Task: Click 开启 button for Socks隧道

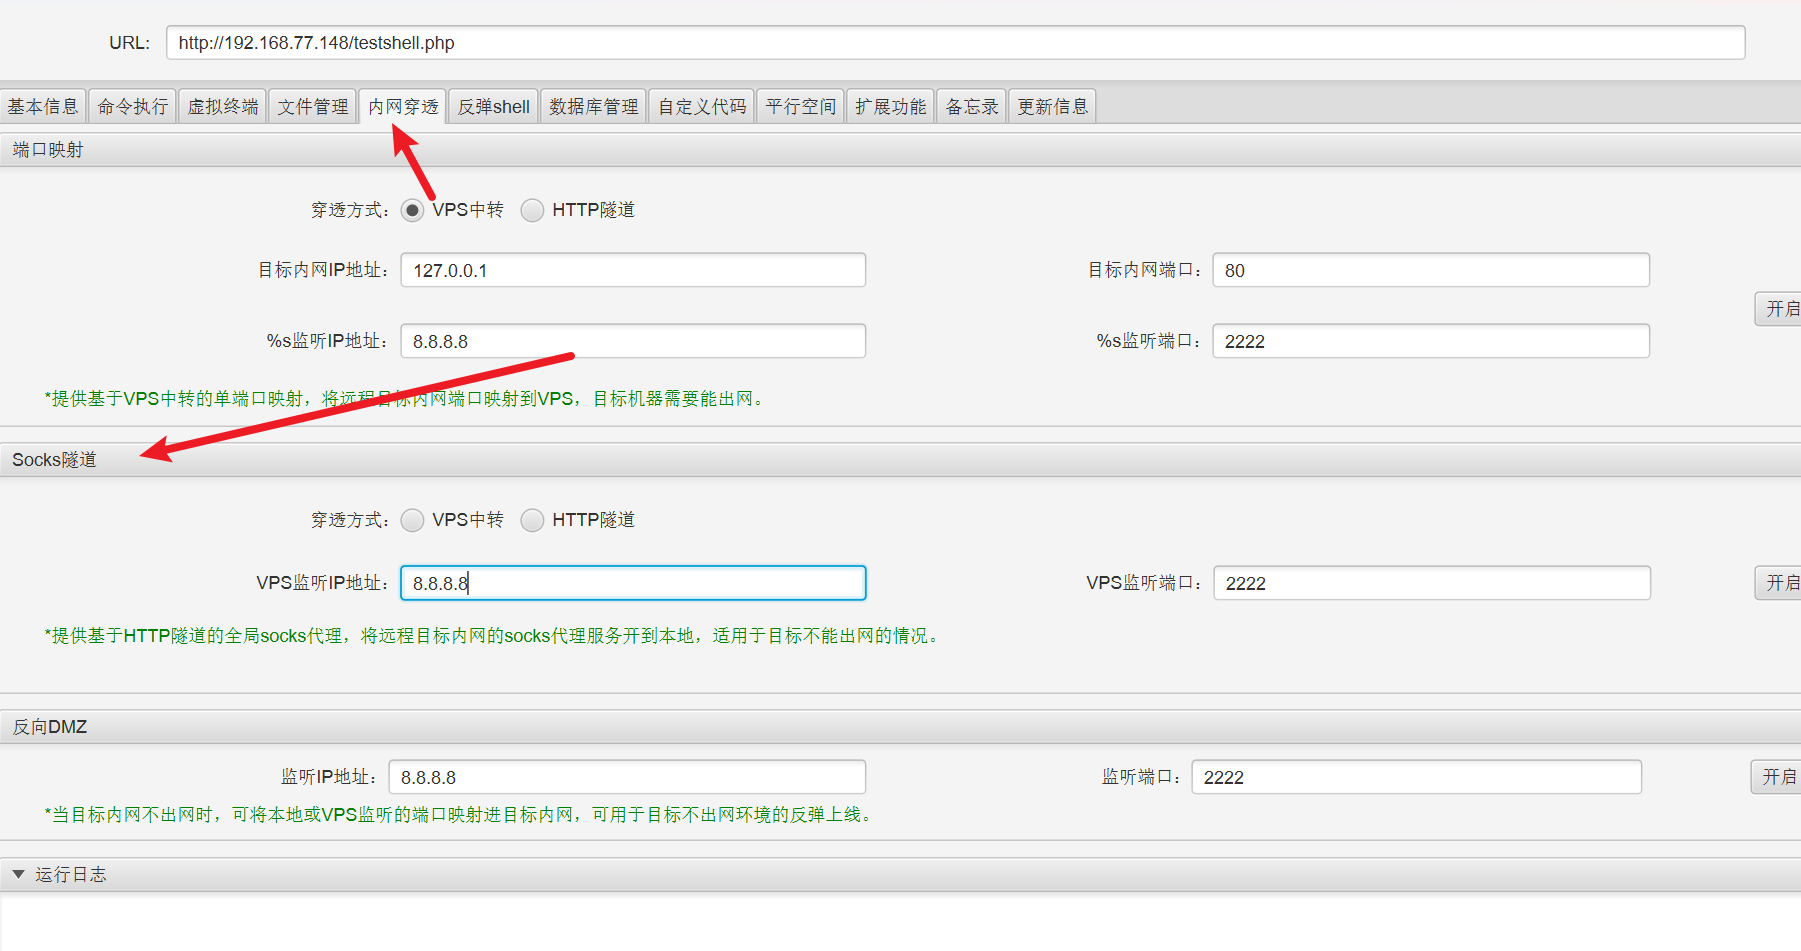Action: (x=1779, y=583)
